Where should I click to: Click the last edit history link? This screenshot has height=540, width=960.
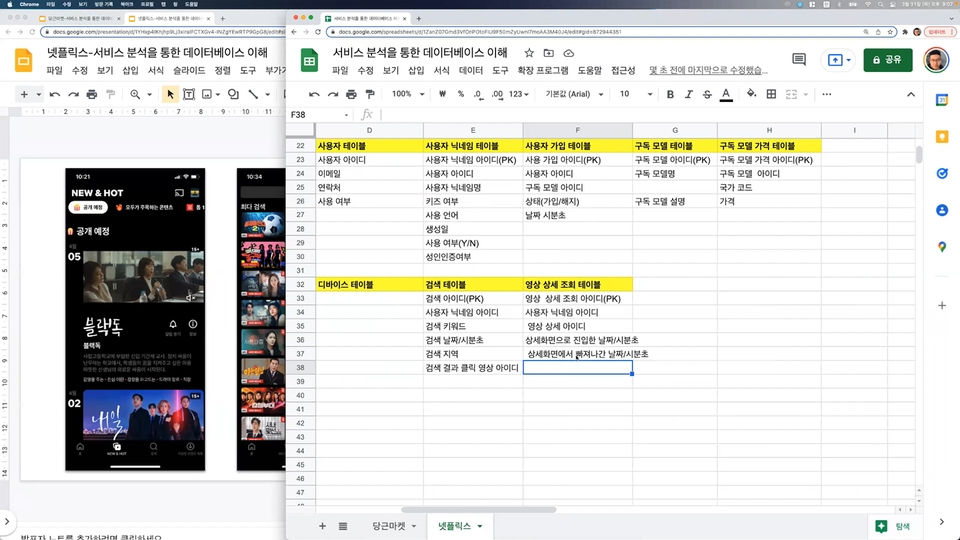tap(708, 71)
